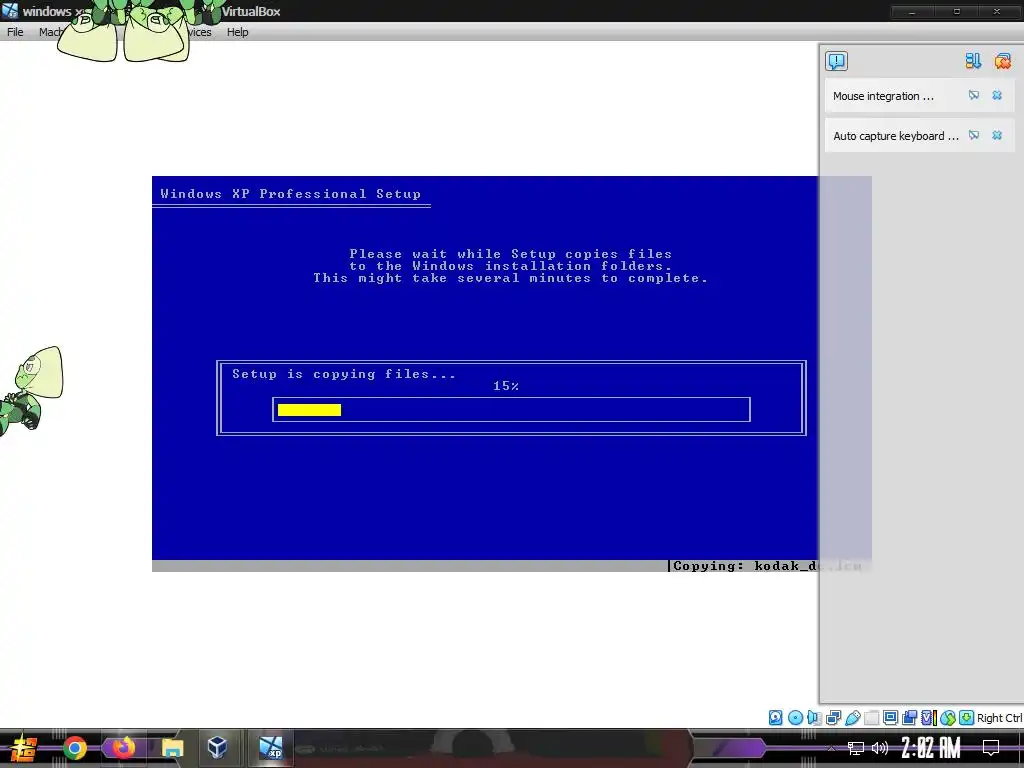Launch Firefox from taskbar

(123, 748)
